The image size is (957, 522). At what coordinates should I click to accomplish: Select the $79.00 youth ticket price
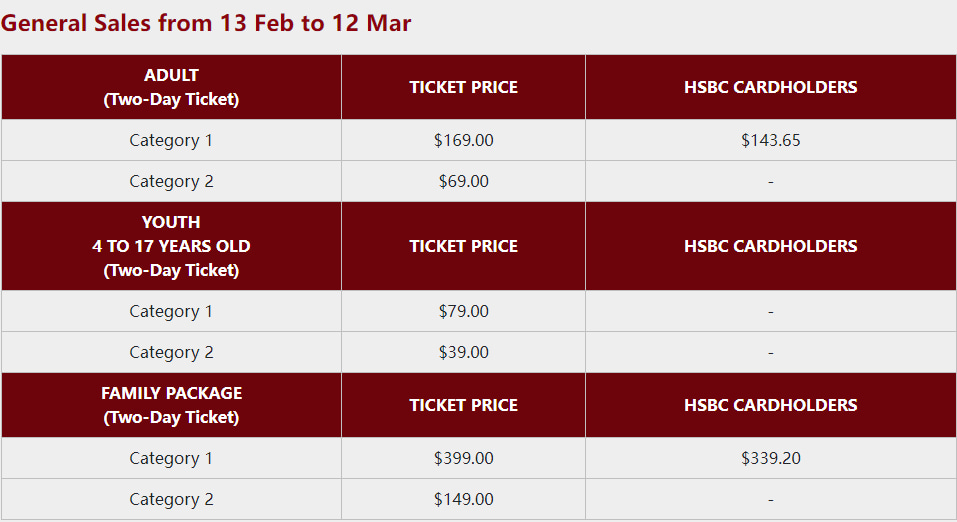463,312
